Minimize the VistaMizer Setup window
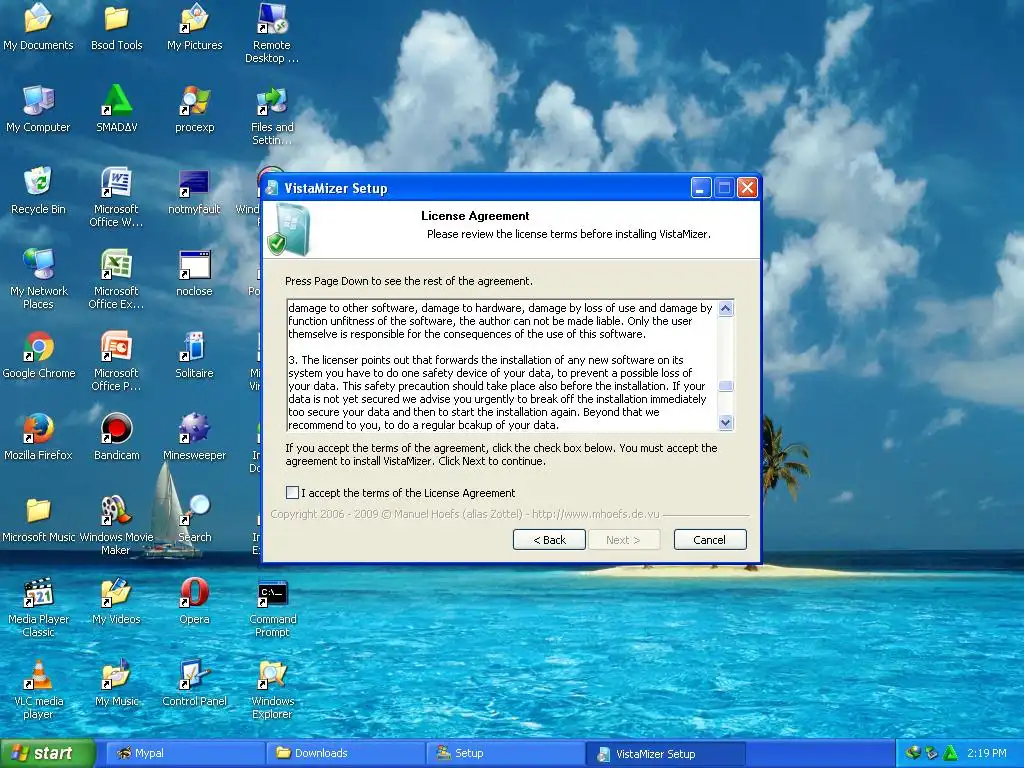Screen dimensions: 1024x768 pyautogui.click(x=701, y=188)
